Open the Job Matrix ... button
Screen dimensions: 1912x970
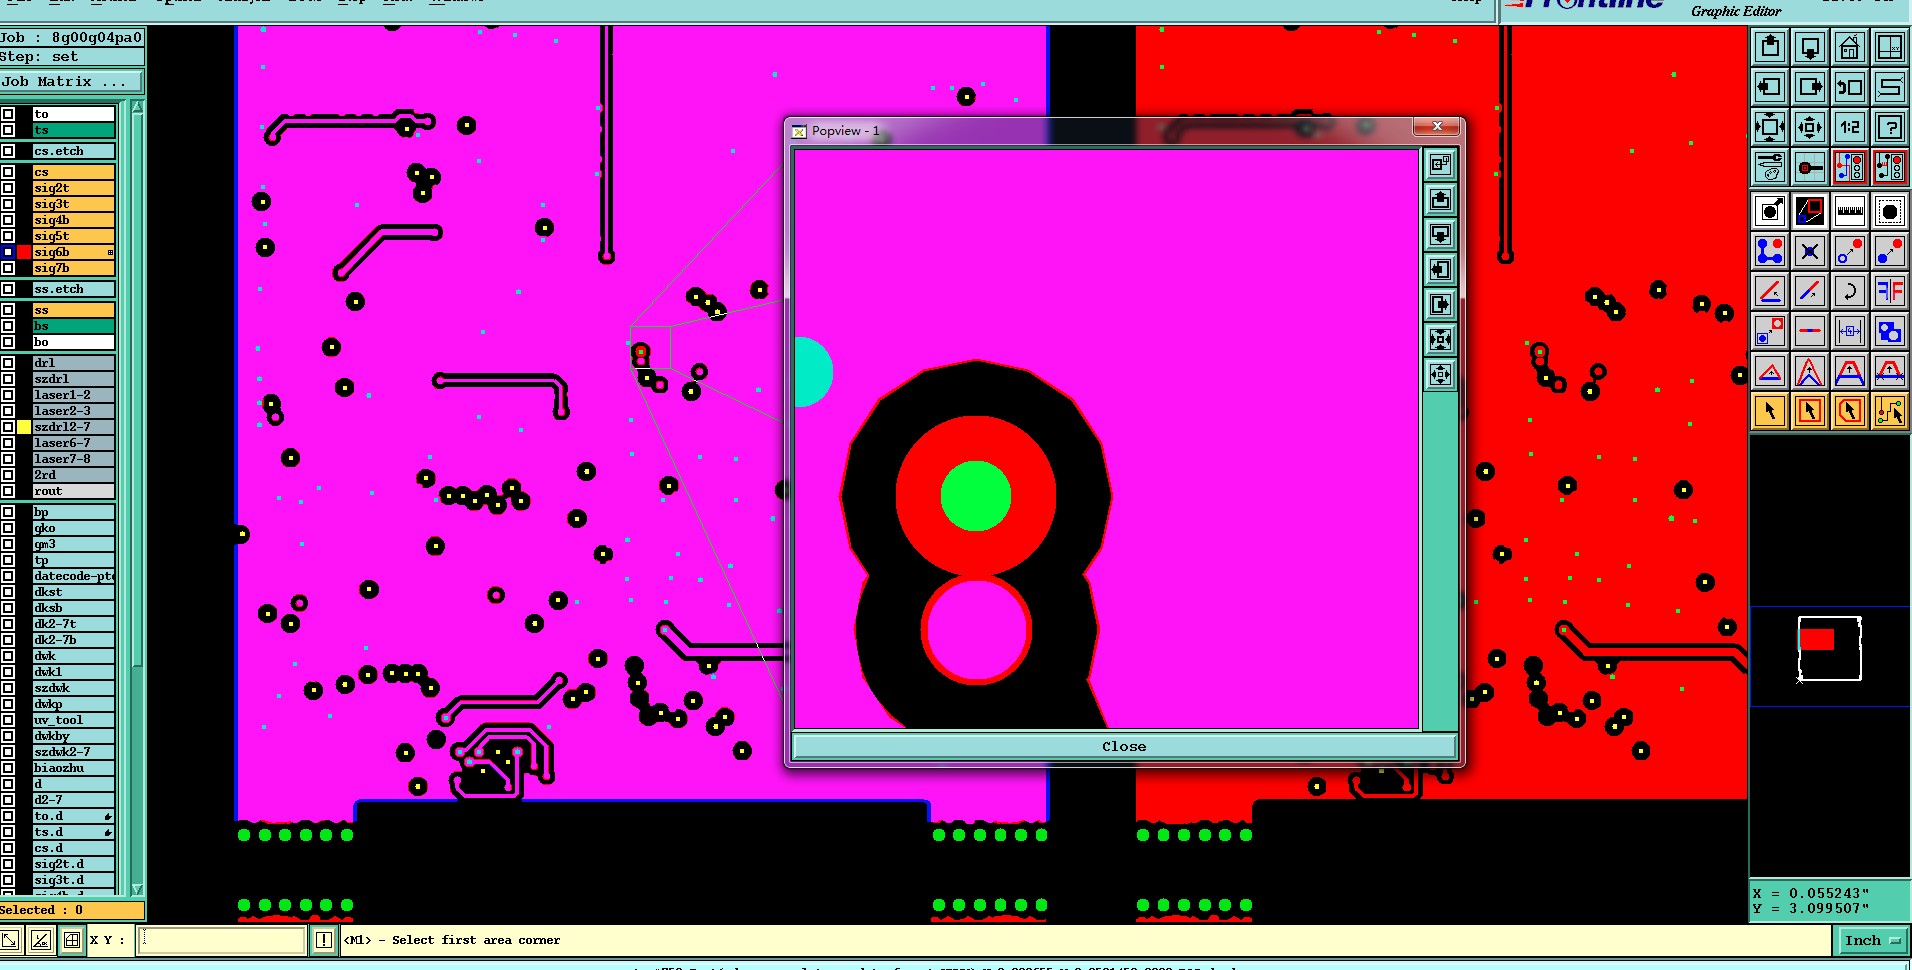tap(71, 82)
